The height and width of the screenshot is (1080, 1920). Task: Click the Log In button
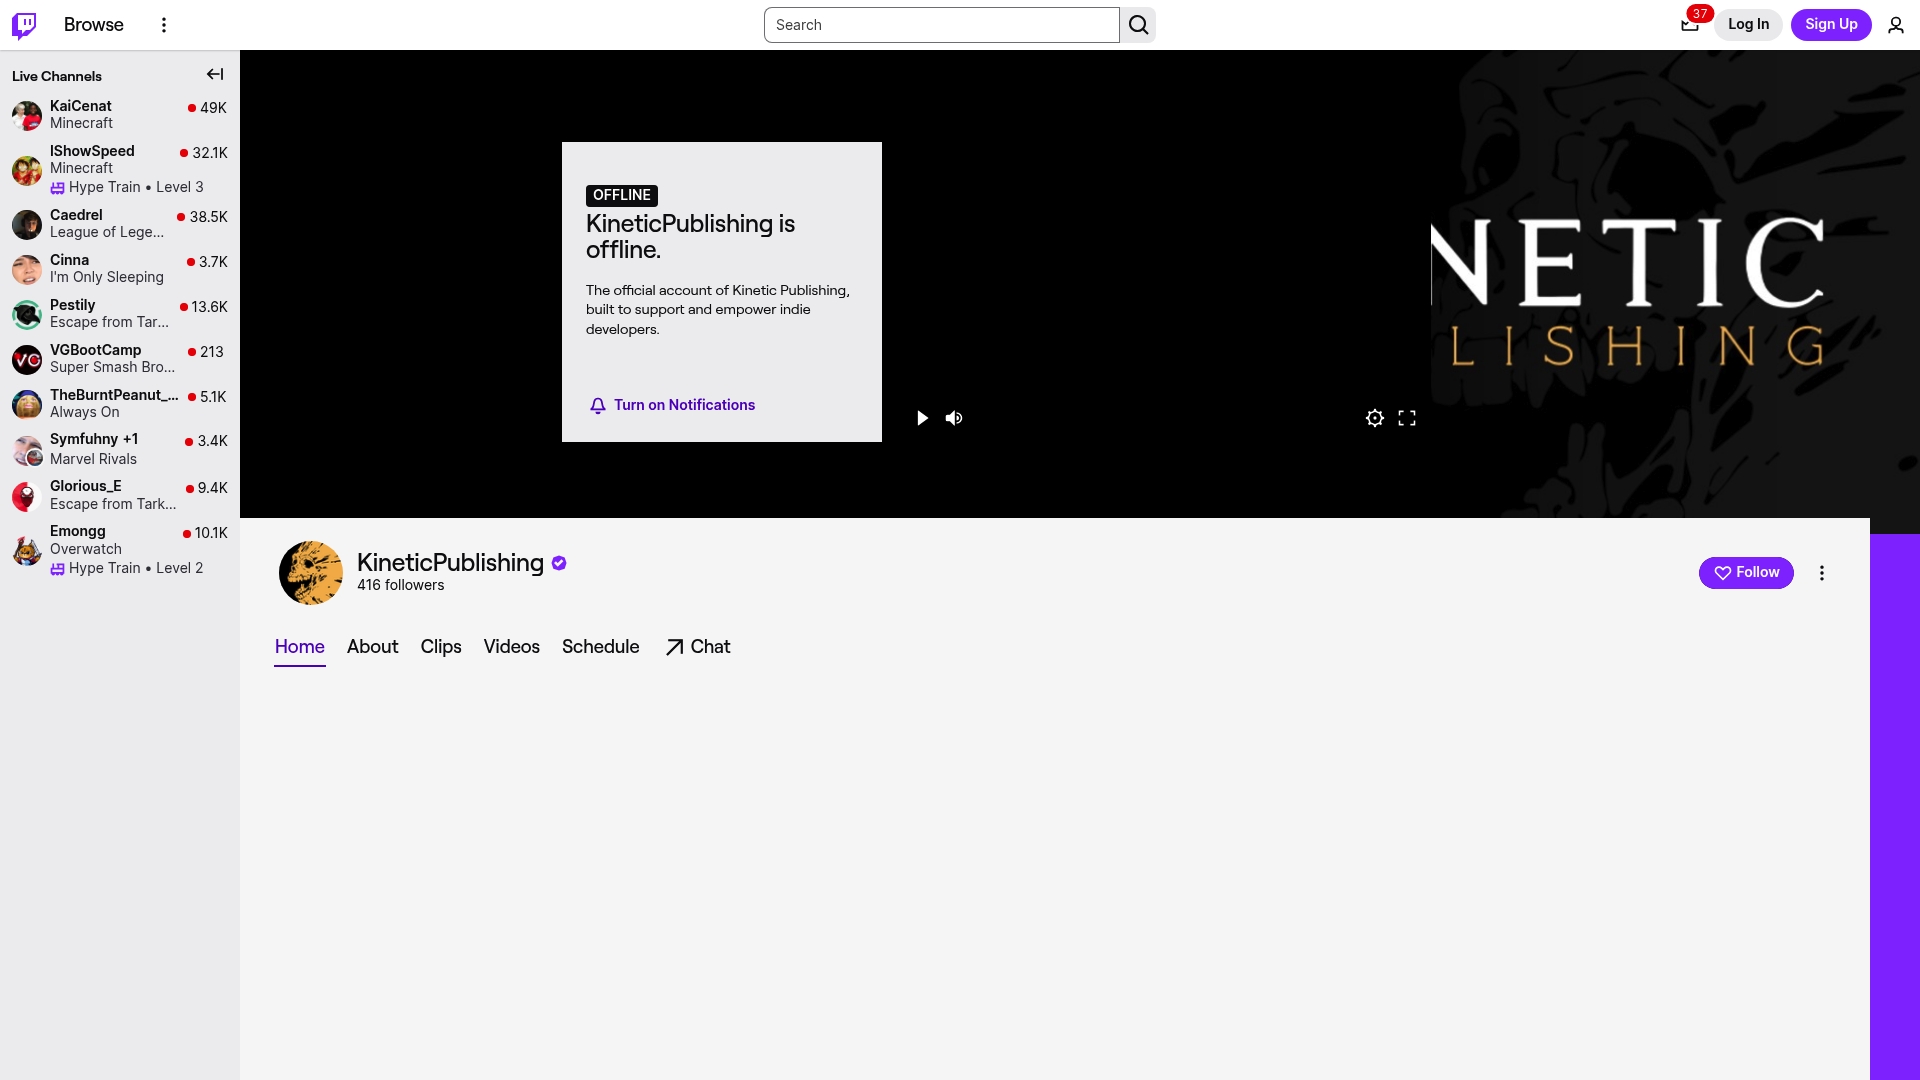pyautogui.click(x=1749, y=25)
